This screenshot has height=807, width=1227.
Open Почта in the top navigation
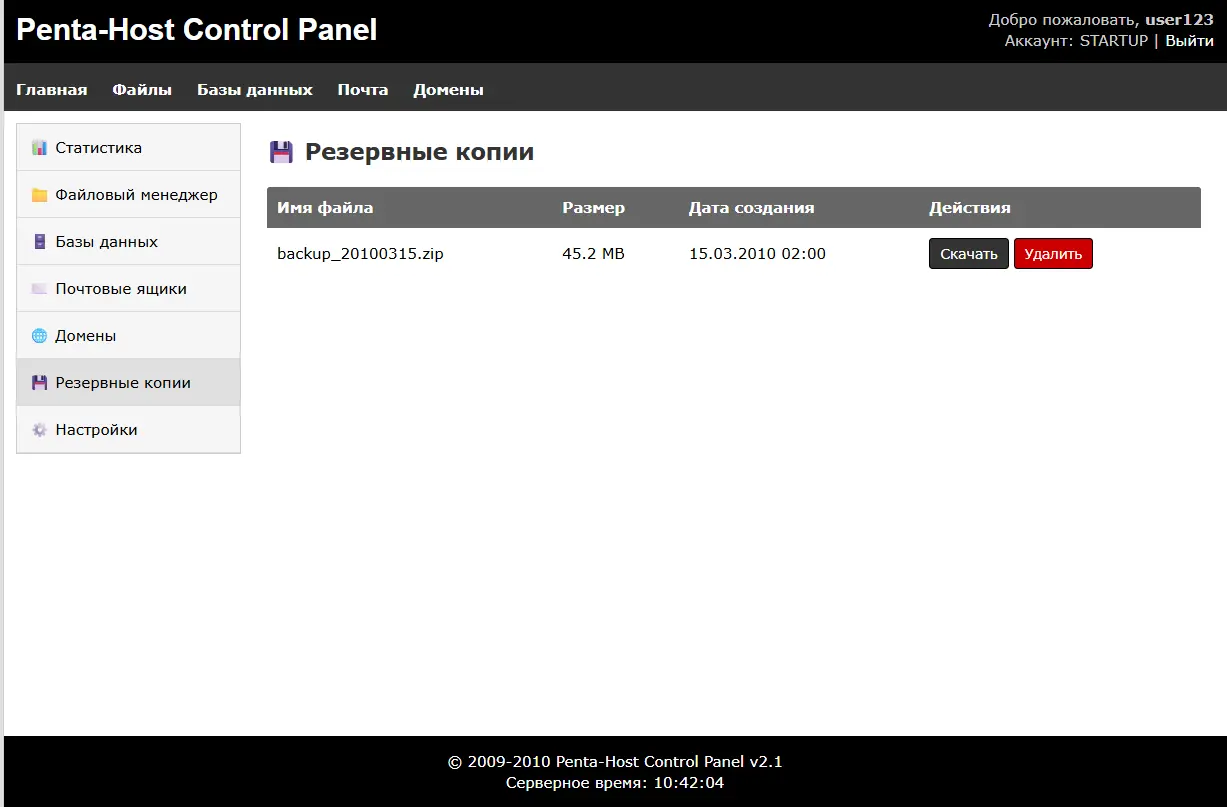pos(363,90)
